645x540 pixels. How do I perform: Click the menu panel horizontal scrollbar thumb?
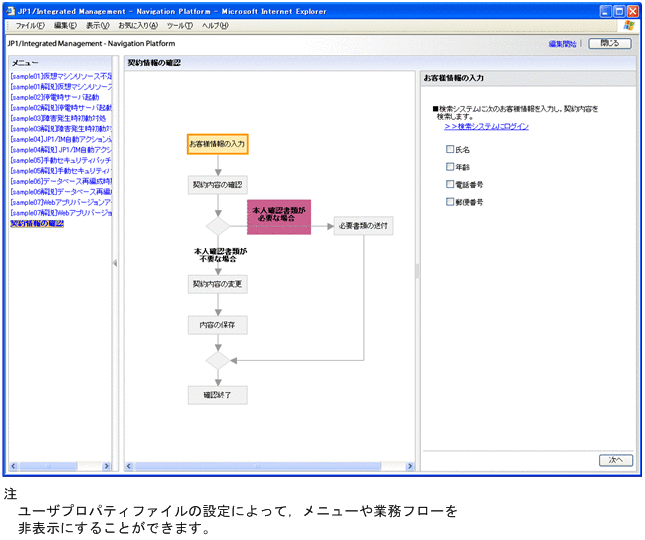click(48, 466)
